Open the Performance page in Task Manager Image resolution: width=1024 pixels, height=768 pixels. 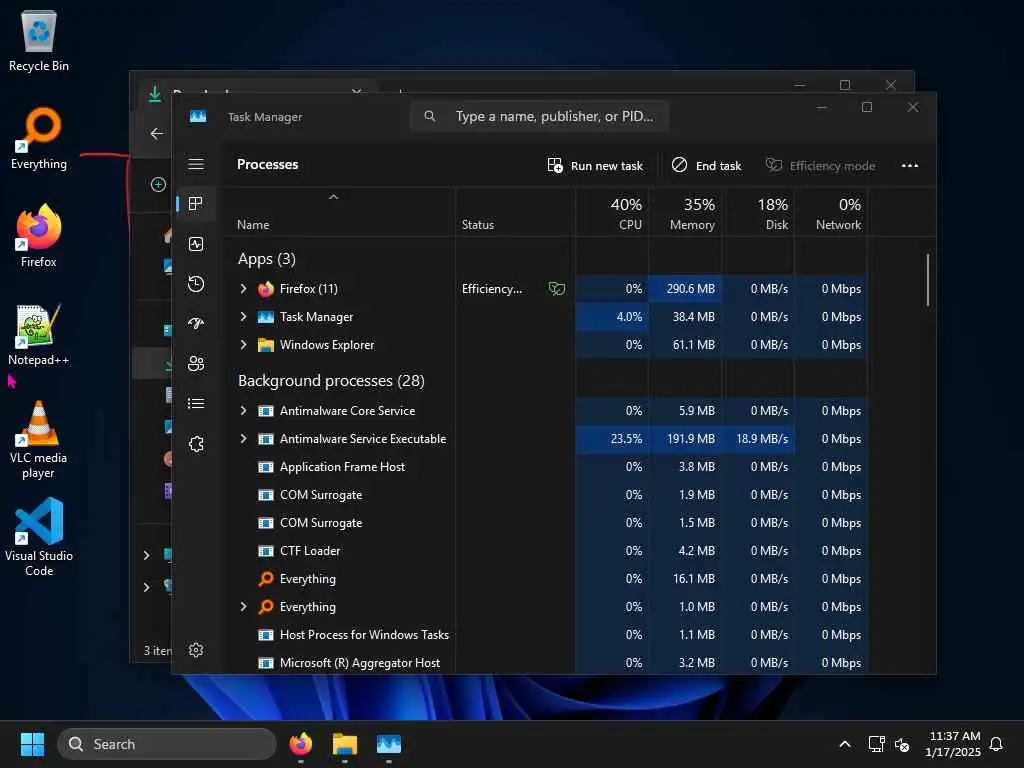point(196,244)
